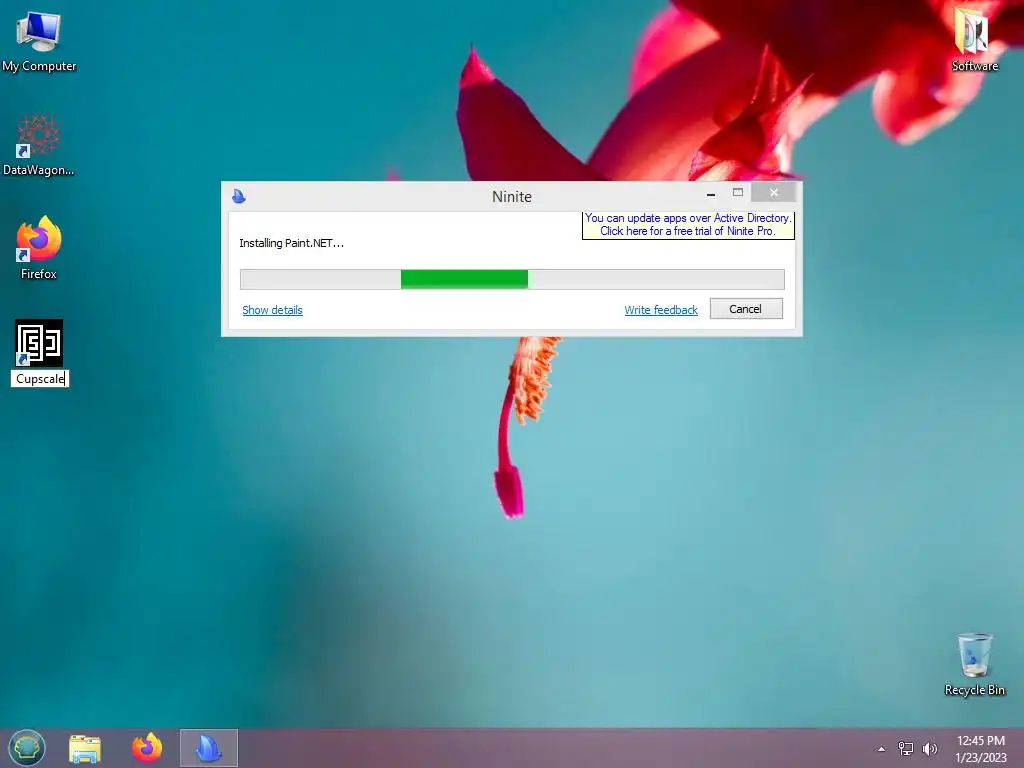Select the Firefox desktop shortcut

(39, 248)
